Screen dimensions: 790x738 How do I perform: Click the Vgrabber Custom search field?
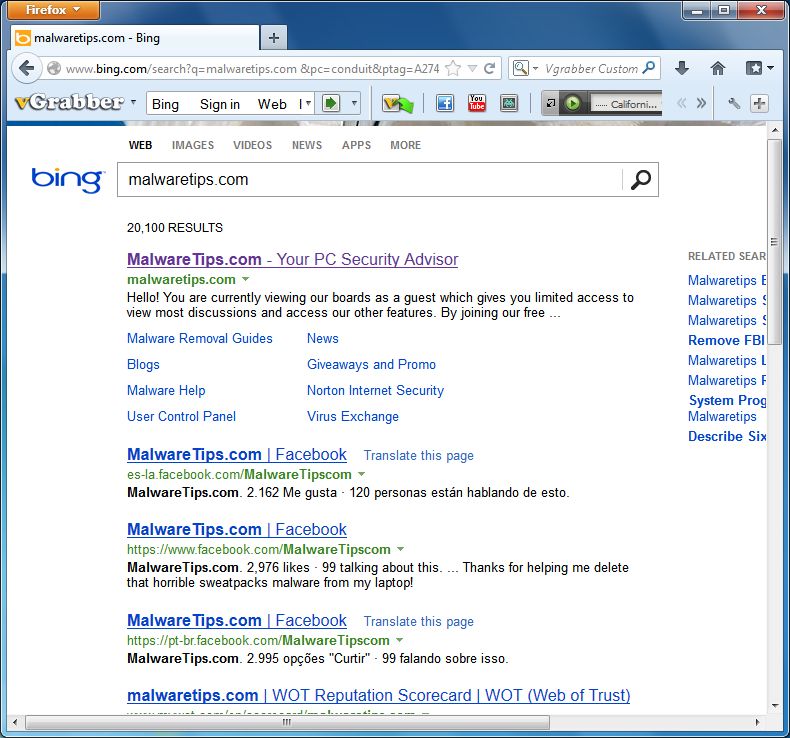(591, 69)
